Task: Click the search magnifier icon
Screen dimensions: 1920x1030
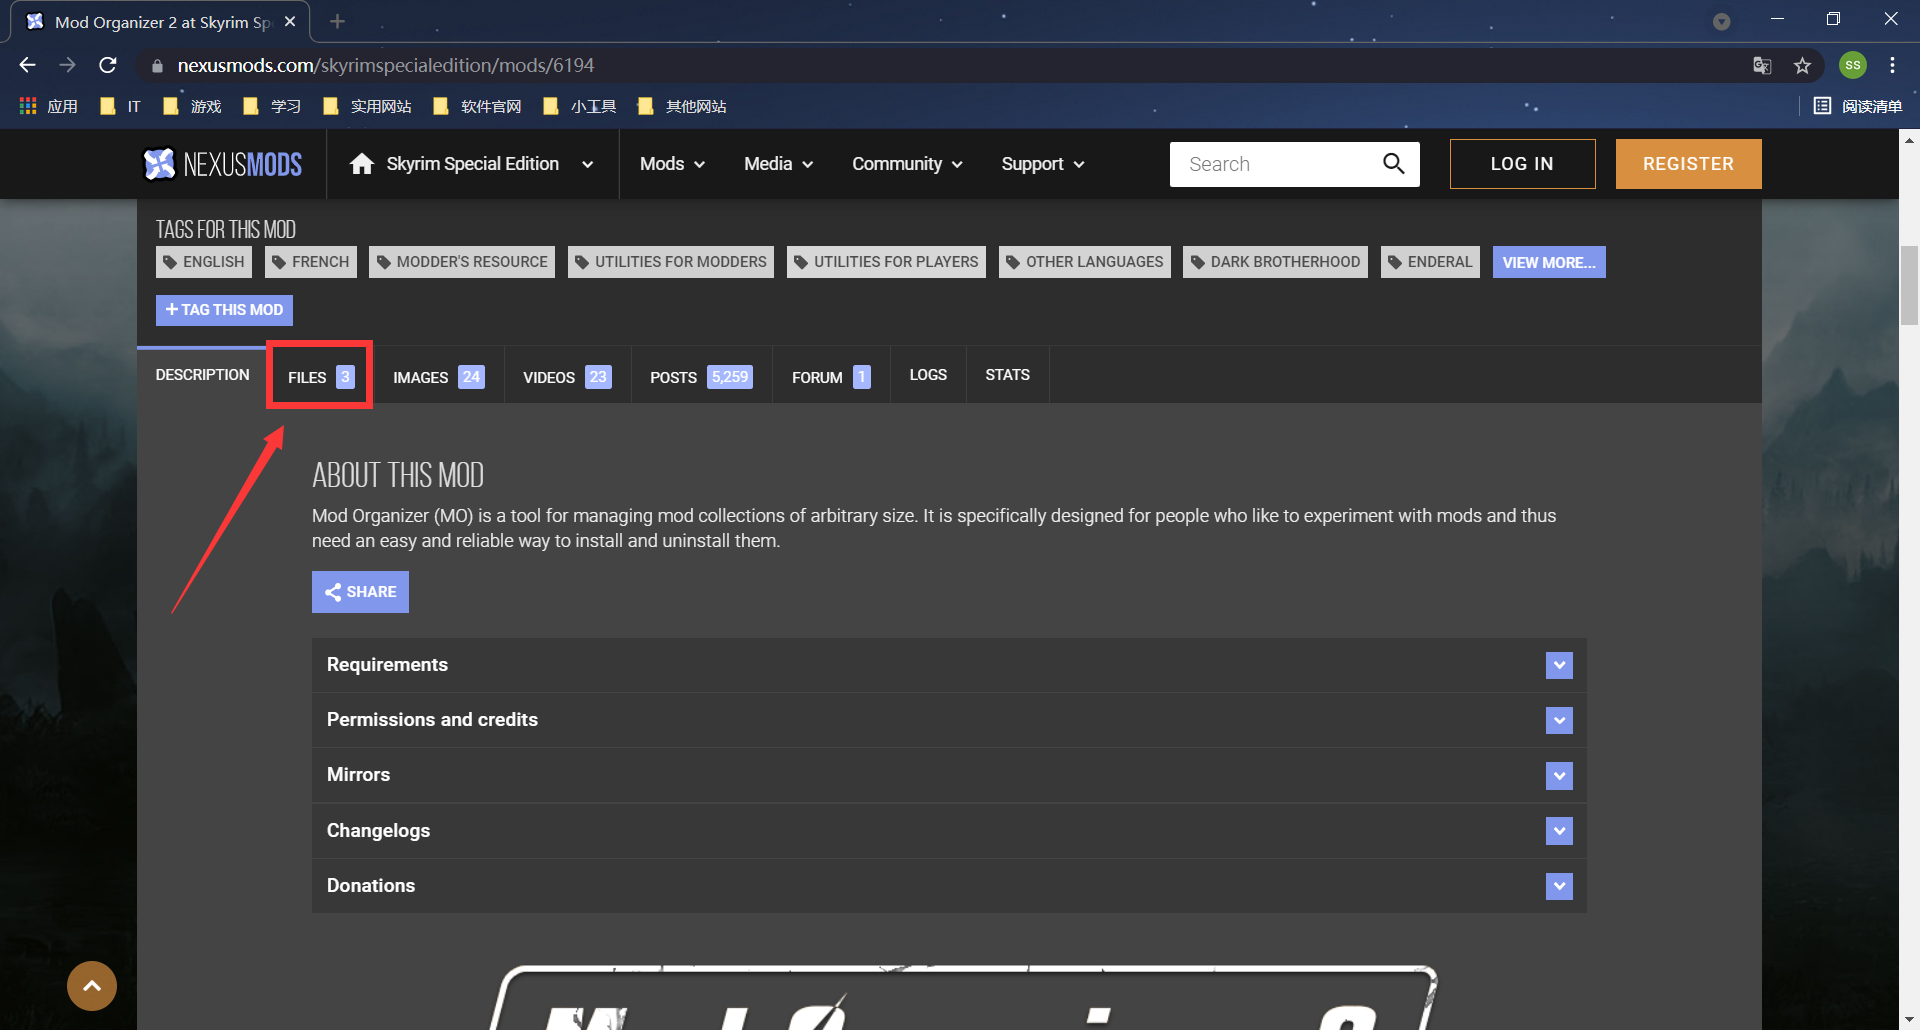Action: 1393,163
